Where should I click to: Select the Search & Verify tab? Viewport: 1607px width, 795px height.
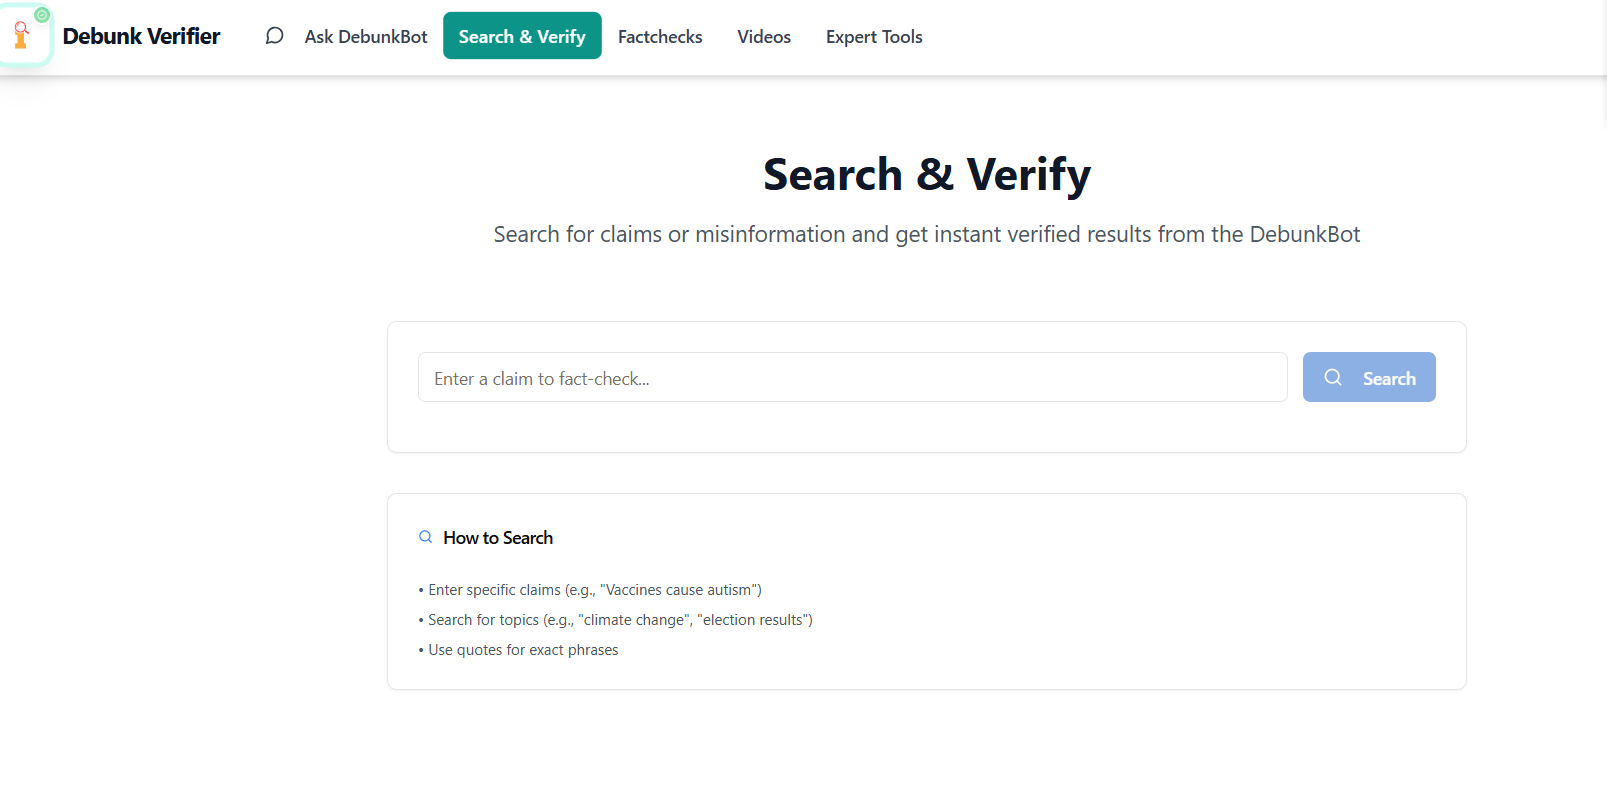pos(522,37)
